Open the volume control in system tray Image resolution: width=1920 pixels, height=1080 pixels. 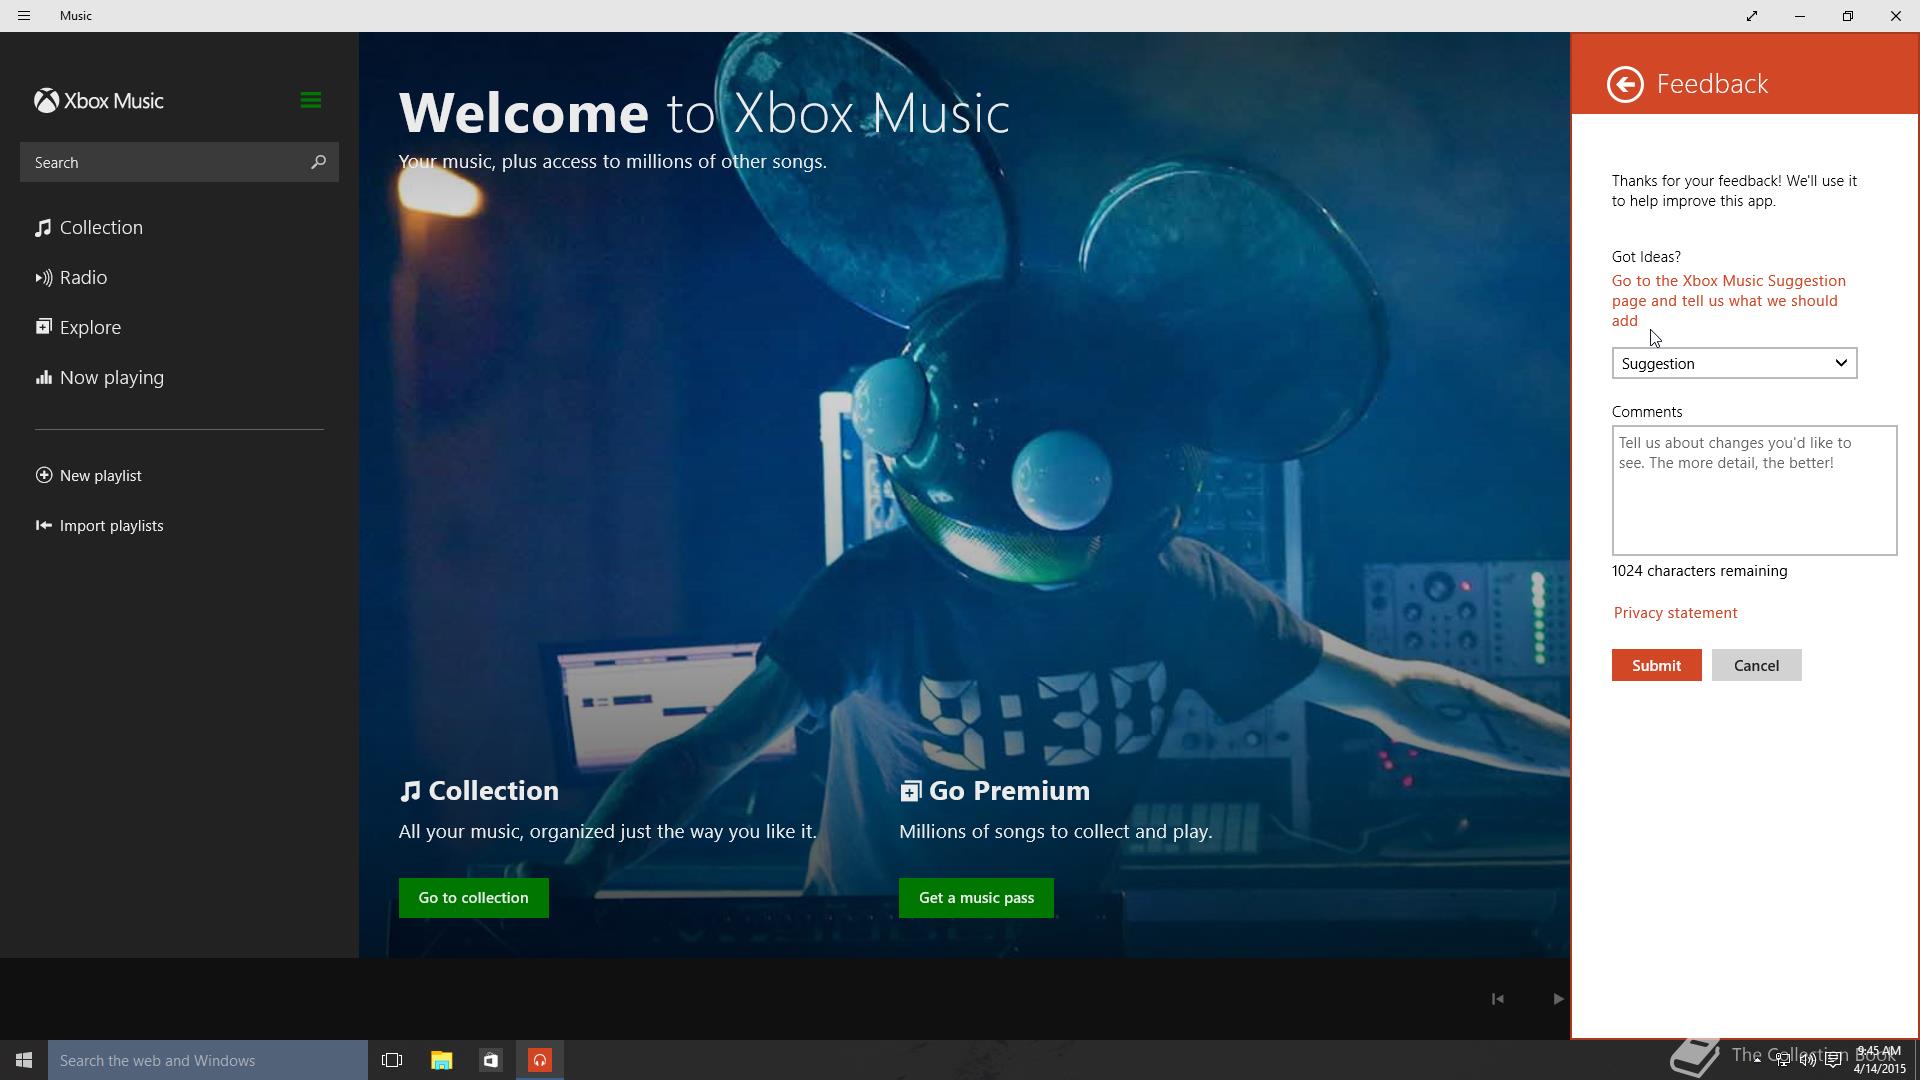tap(1808, 1061)
